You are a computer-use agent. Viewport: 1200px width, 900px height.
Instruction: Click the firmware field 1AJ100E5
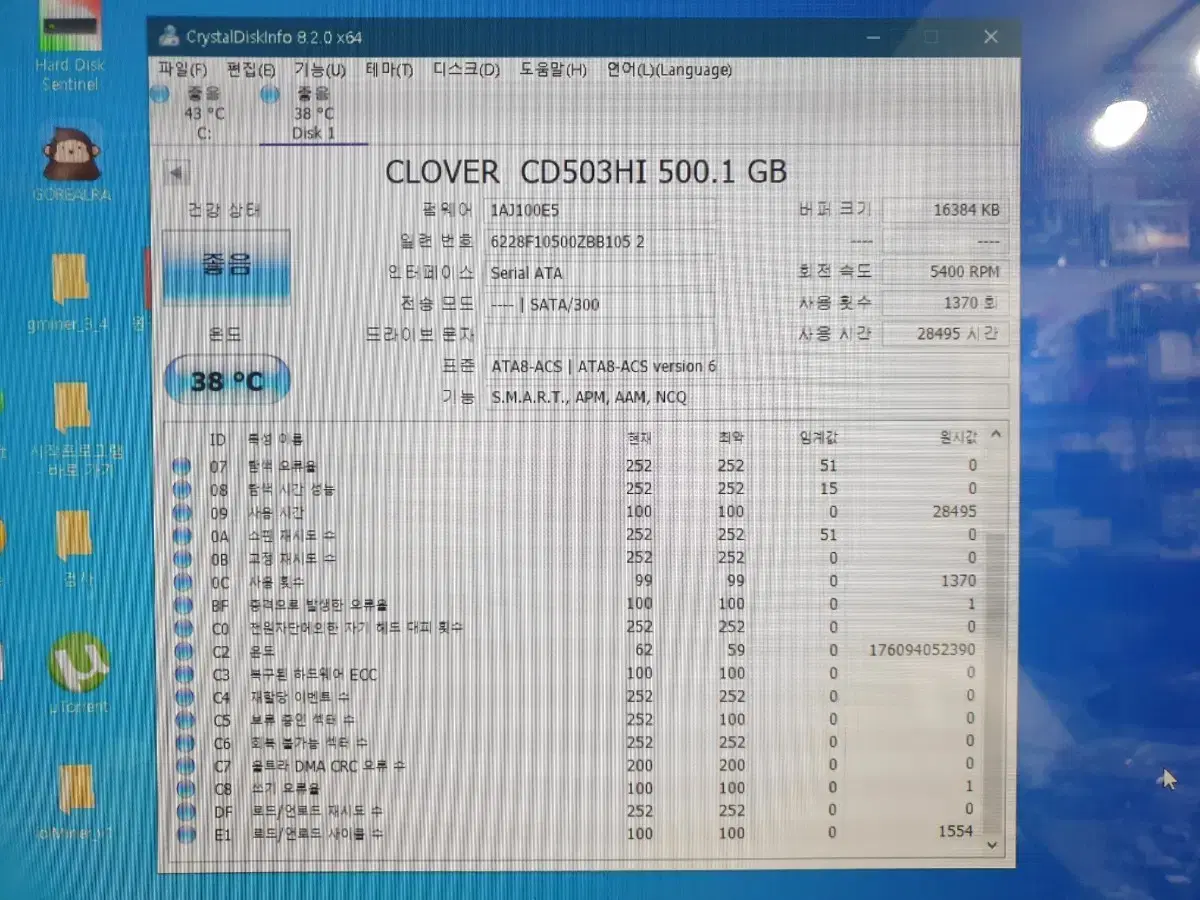600,210
